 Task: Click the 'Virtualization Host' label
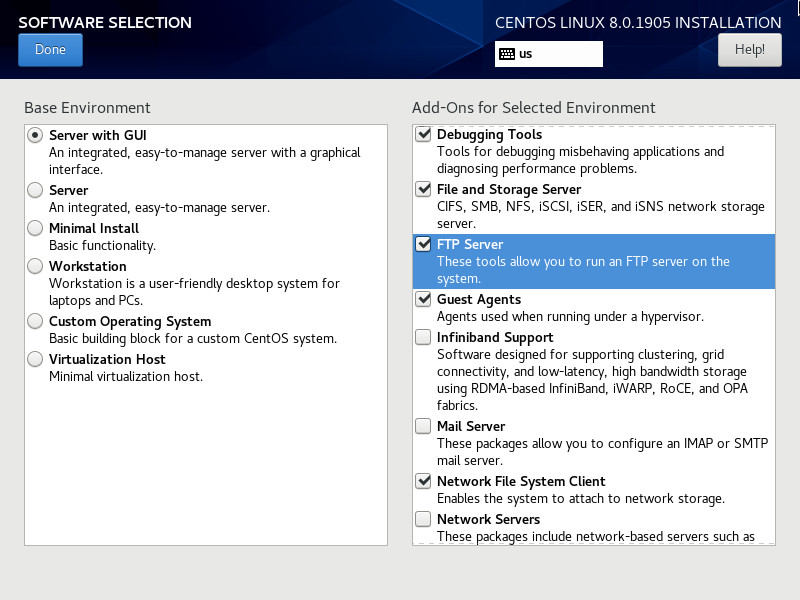pos(107,359)
